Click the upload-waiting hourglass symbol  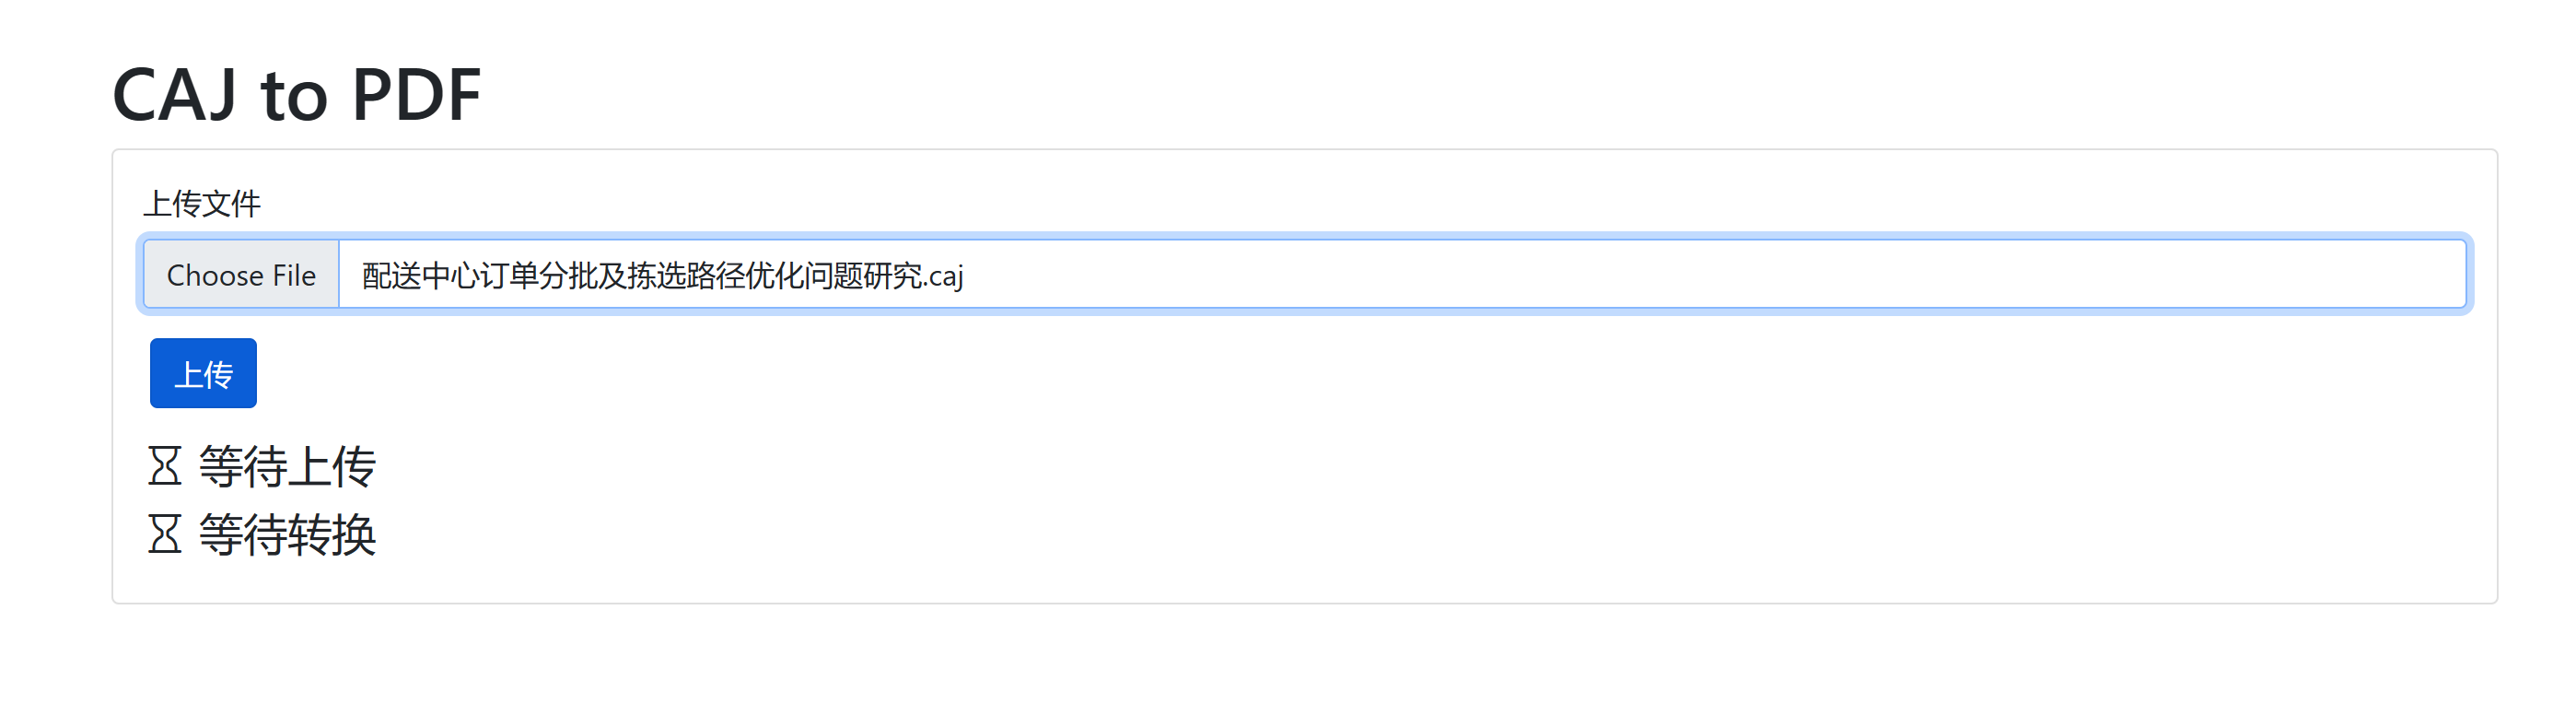[166, 464]
